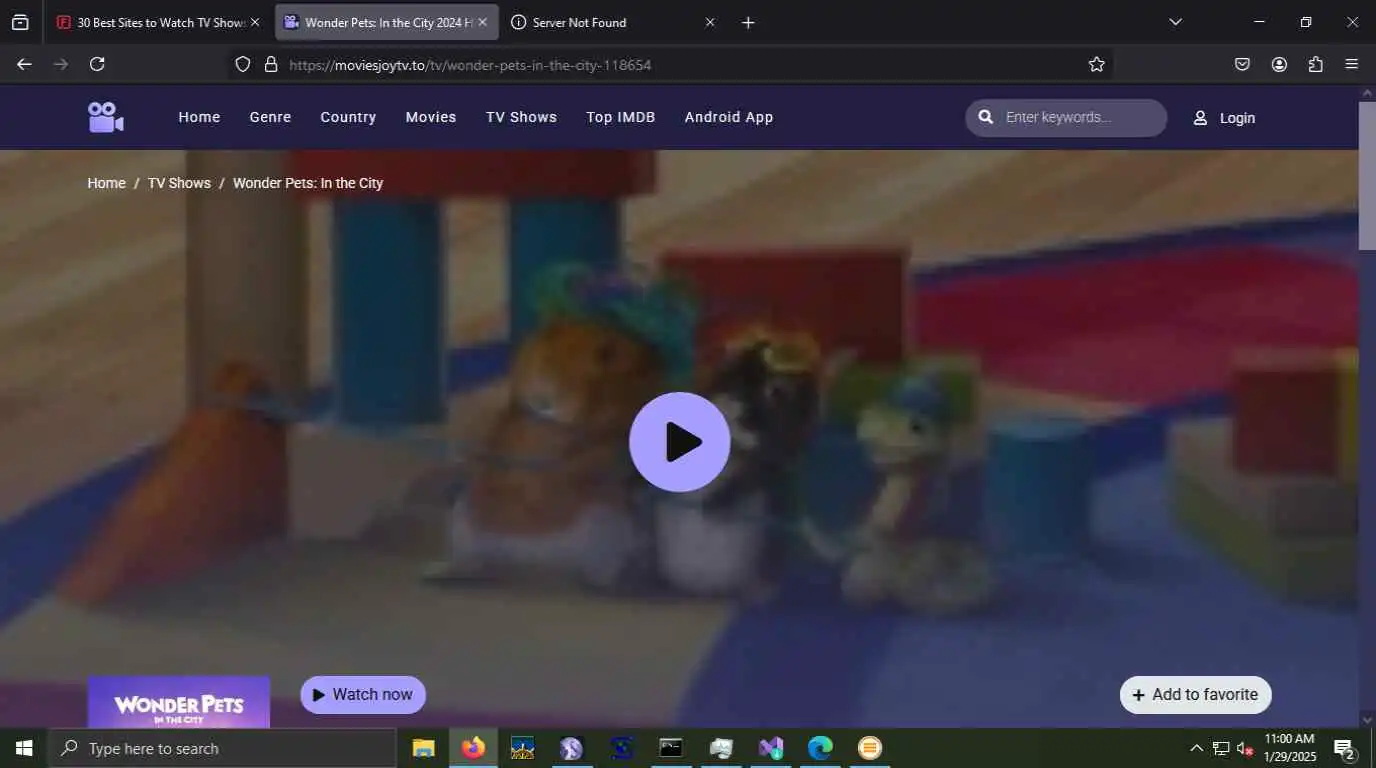Open the Country menu
The image size is (1376, 768).
tap(348, 117)
